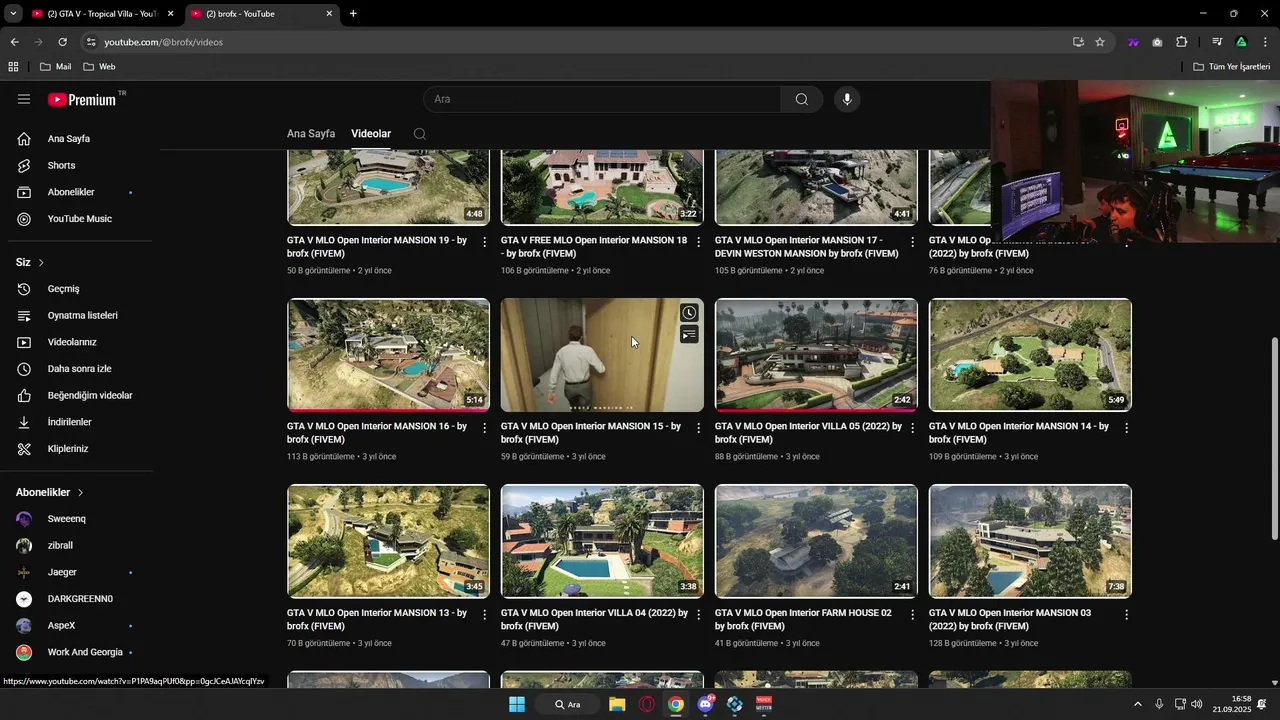Open Chrome three-dot menu
Image resolution: width=1280 pixels, height=720 pixels.
click(1265, 42)
